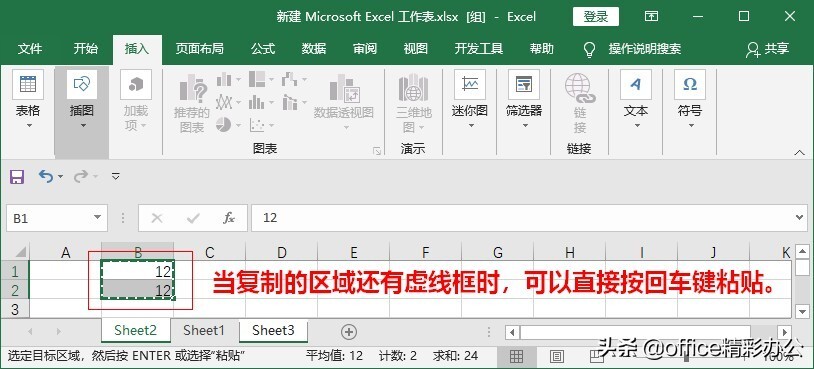Screen dimensions: 814x369
Task: Click the ribbon display options icon
Action: pos(652,17)
